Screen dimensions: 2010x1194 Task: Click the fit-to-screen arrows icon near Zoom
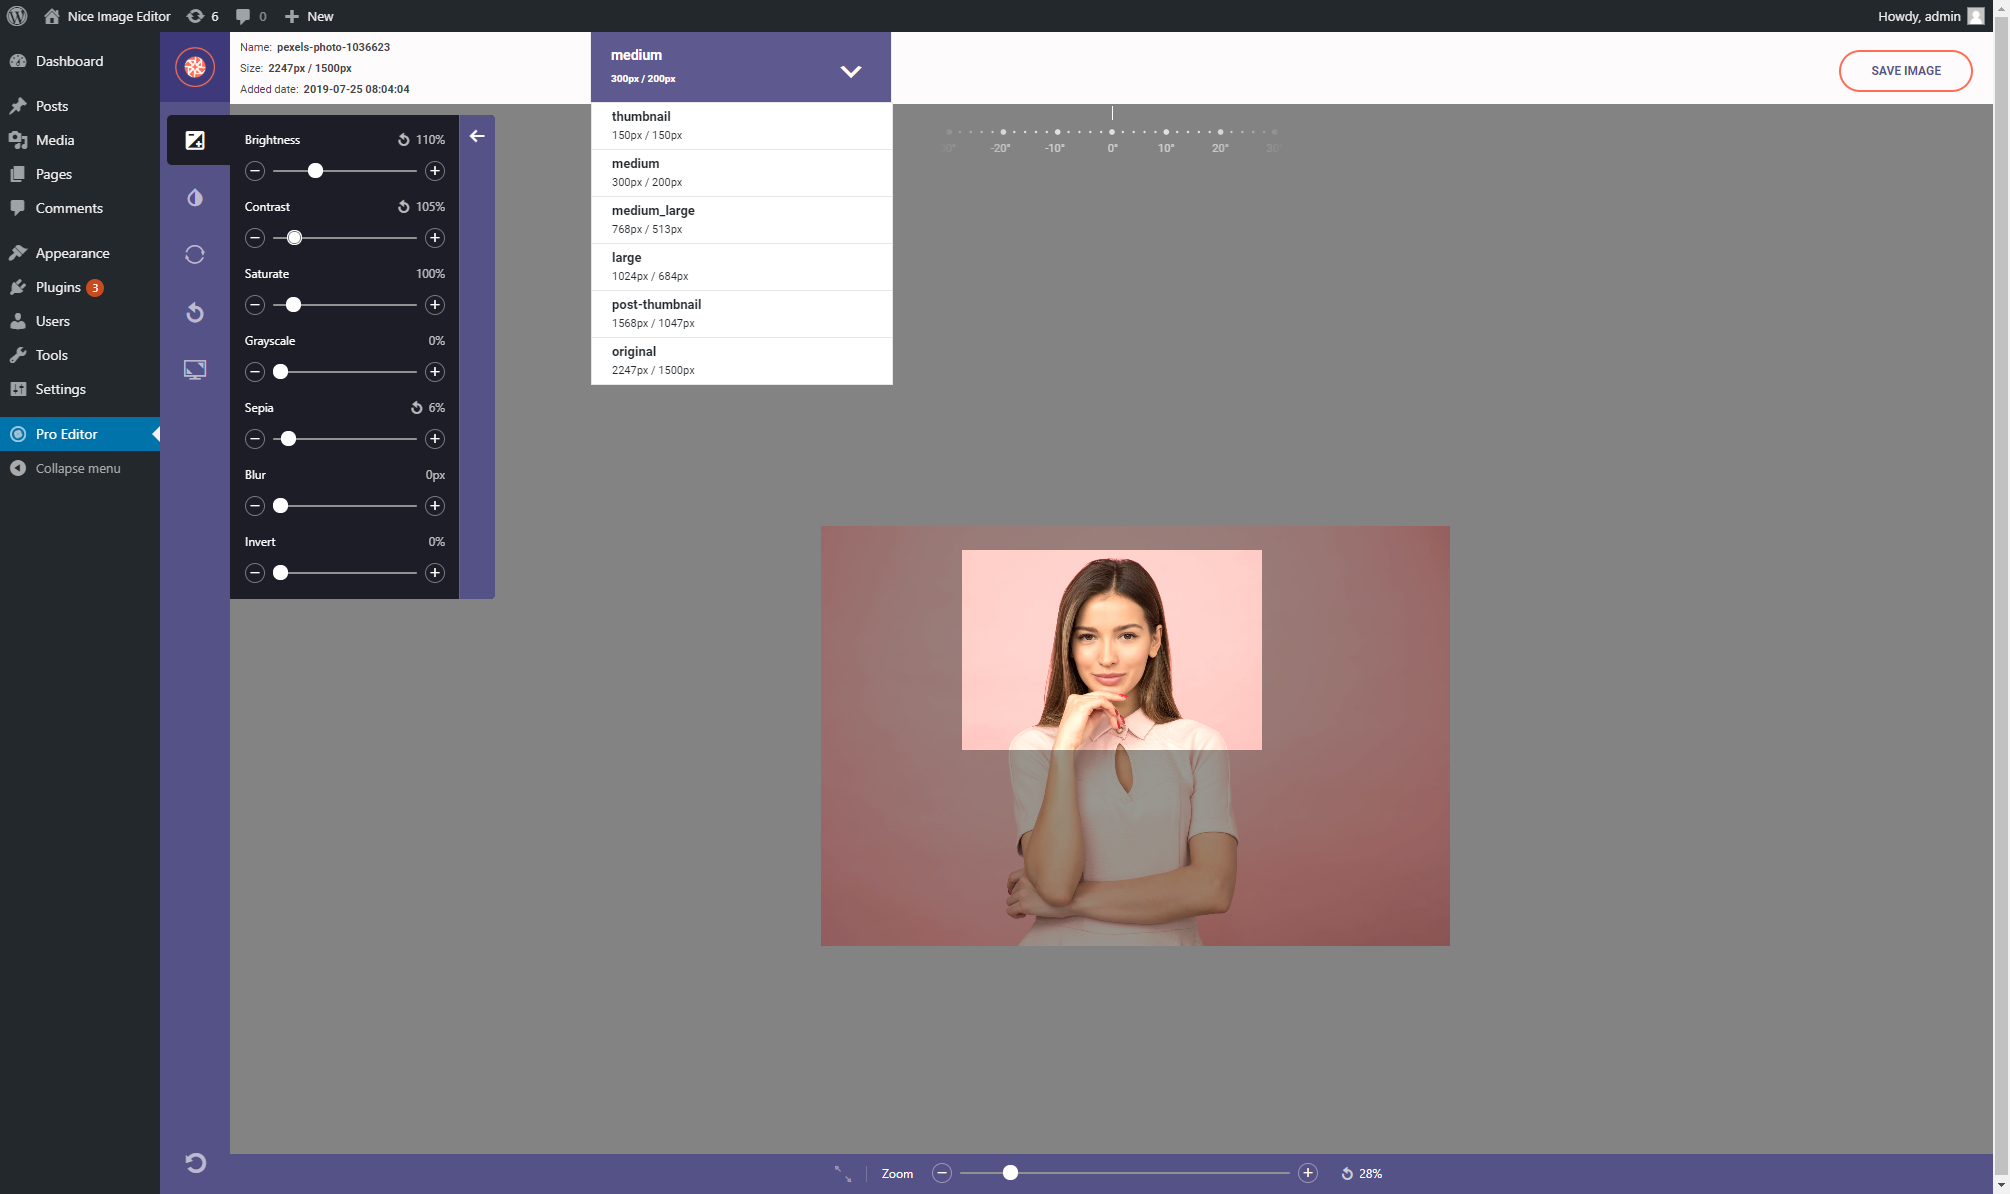click(x=843, y=1173)
